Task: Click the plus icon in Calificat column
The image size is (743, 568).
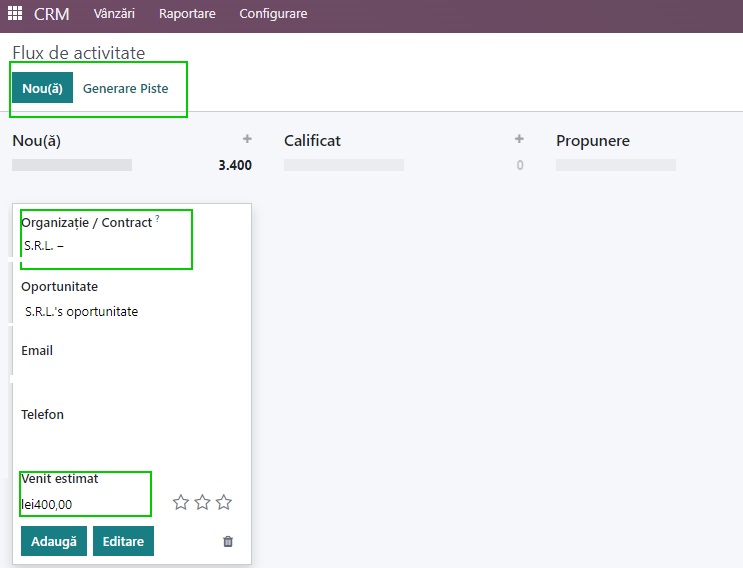Action: pos(519,139)
